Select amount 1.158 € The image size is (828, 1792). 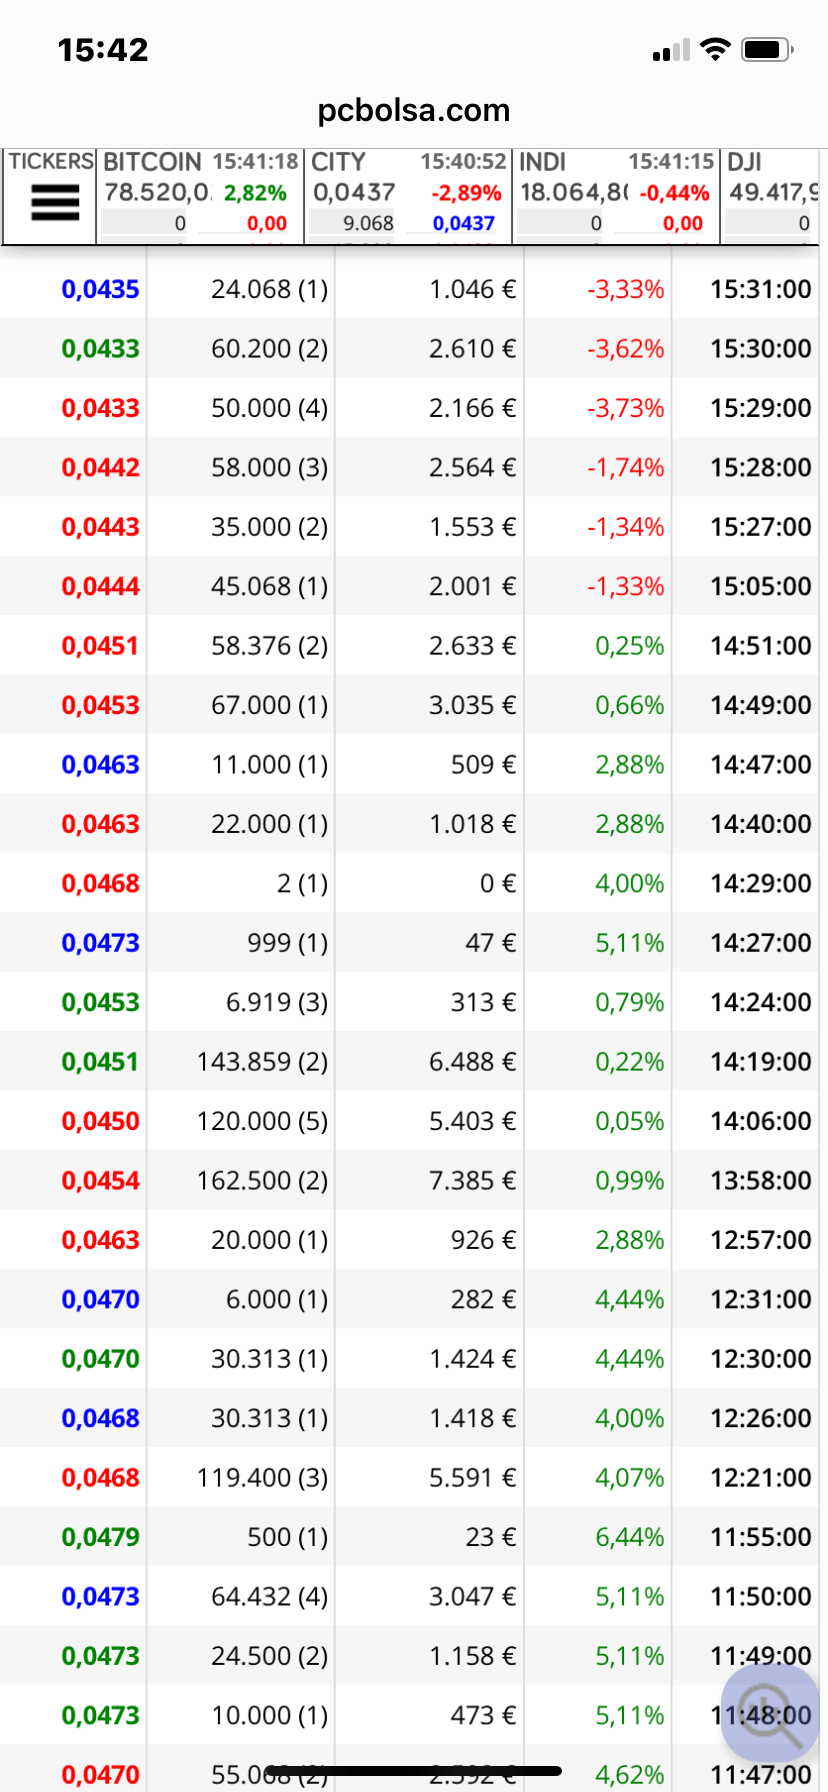click(472, 1656)
